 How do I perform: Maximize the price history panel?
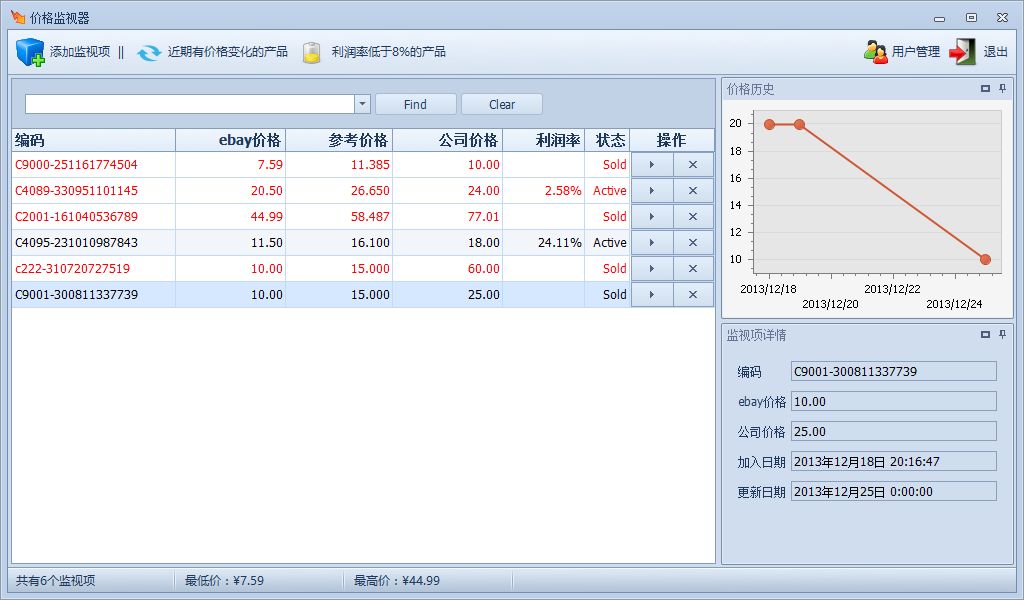pyautogui.click(x=985, y=89)
